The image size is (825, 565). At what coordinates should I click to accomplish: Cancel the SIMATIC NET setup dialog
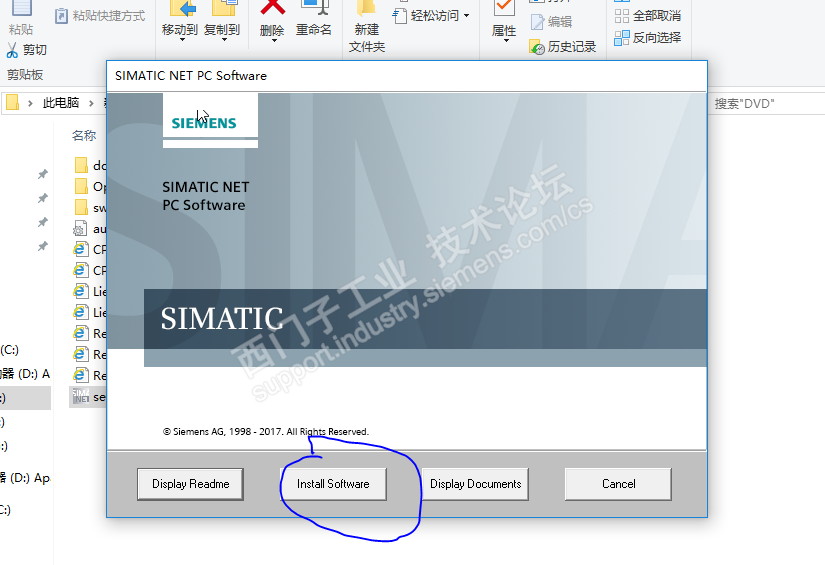[x=618, y=484]
